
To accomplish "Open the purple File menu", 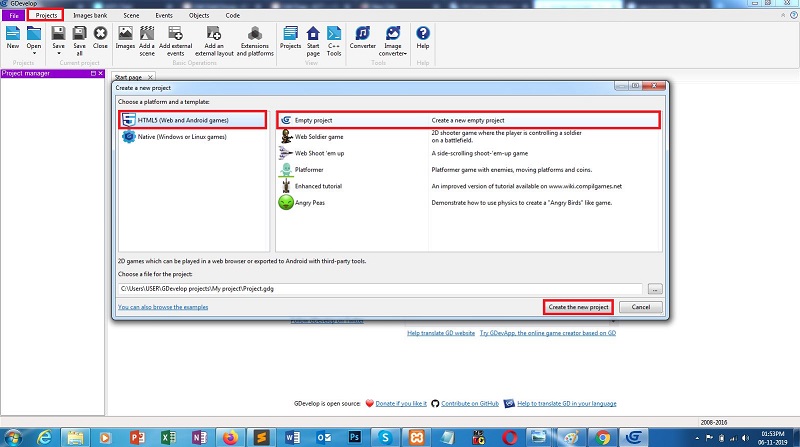I will 14,15.
